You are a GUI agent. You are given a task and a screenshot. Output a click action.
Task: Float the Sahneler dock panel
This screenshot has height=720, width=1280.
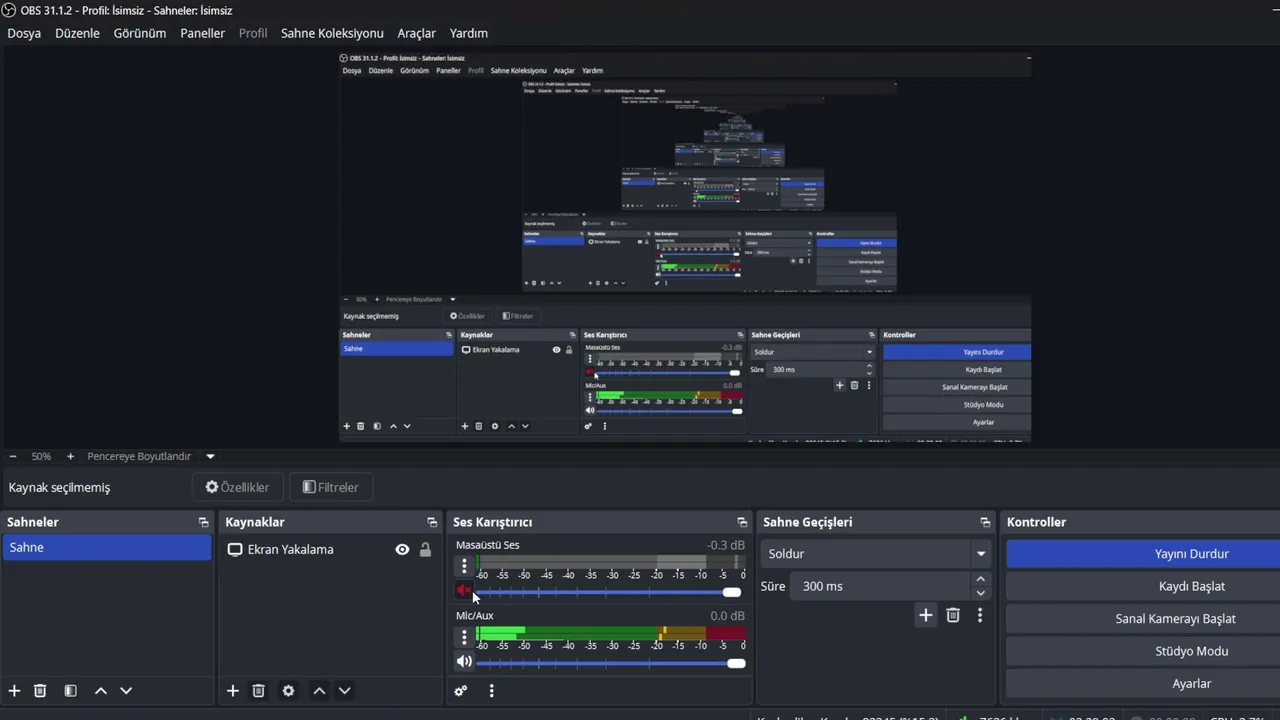(204, 522)
